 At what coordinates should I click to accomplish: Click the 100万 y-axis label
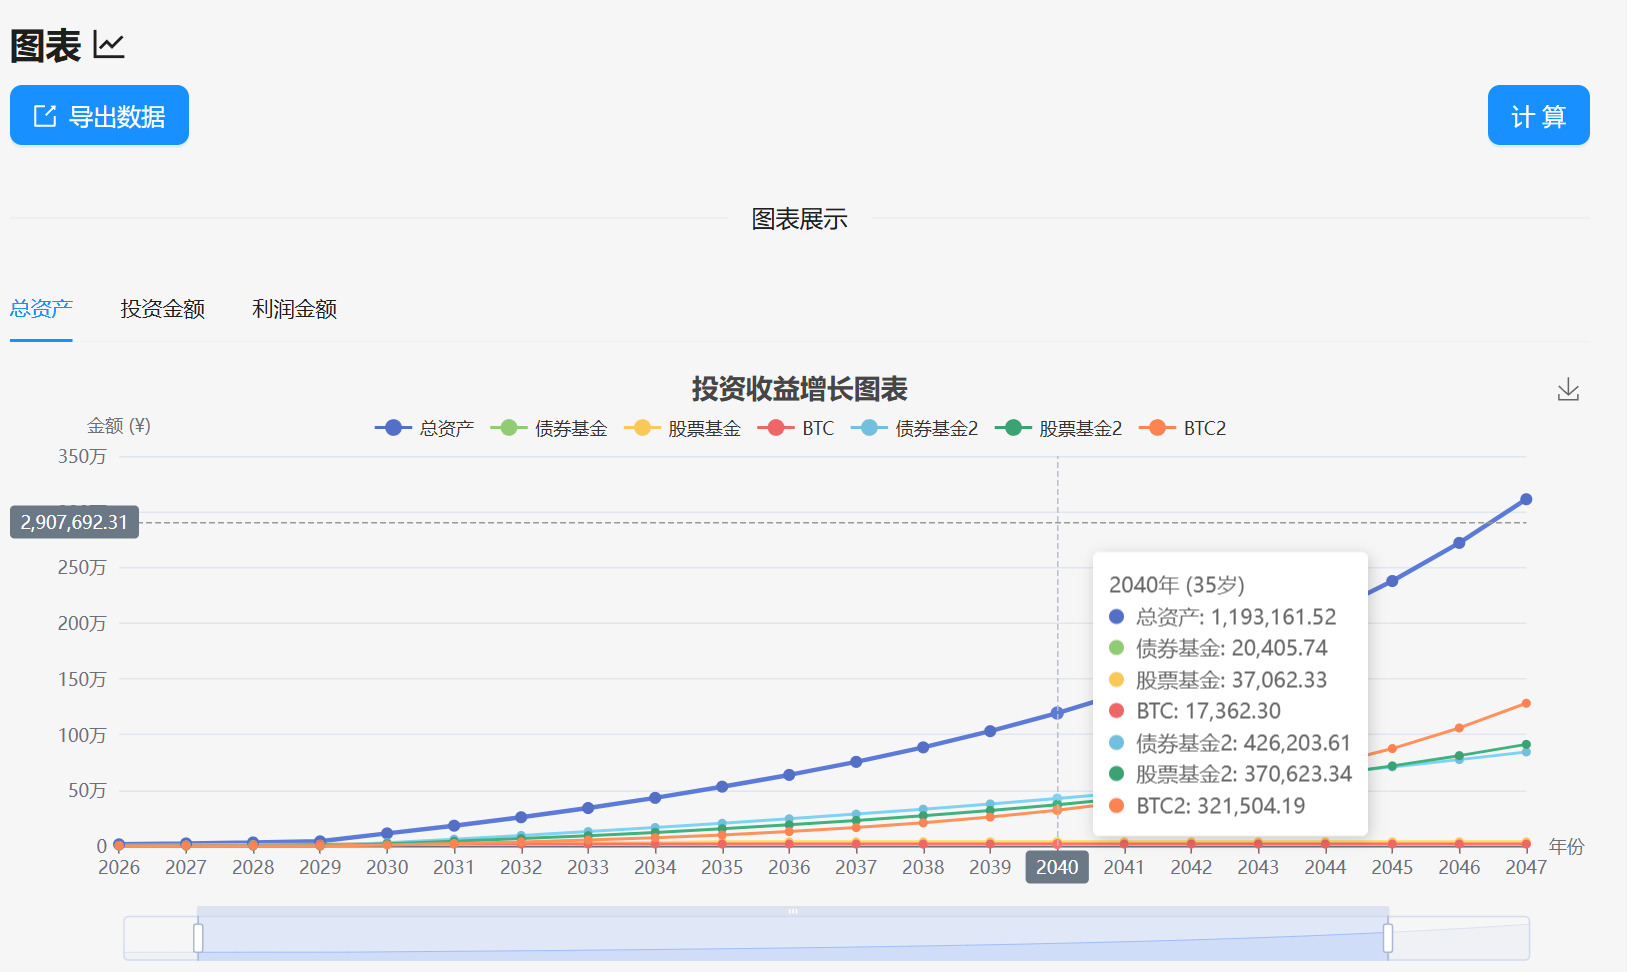[x=82, y=735]
